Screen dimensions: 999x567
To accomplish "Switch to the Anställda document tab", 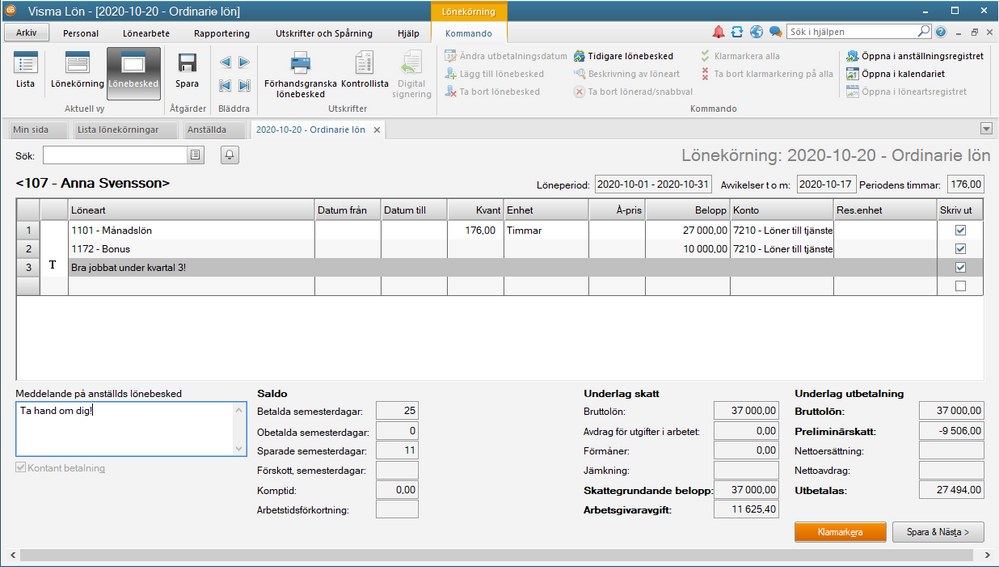I will [209, 129].
